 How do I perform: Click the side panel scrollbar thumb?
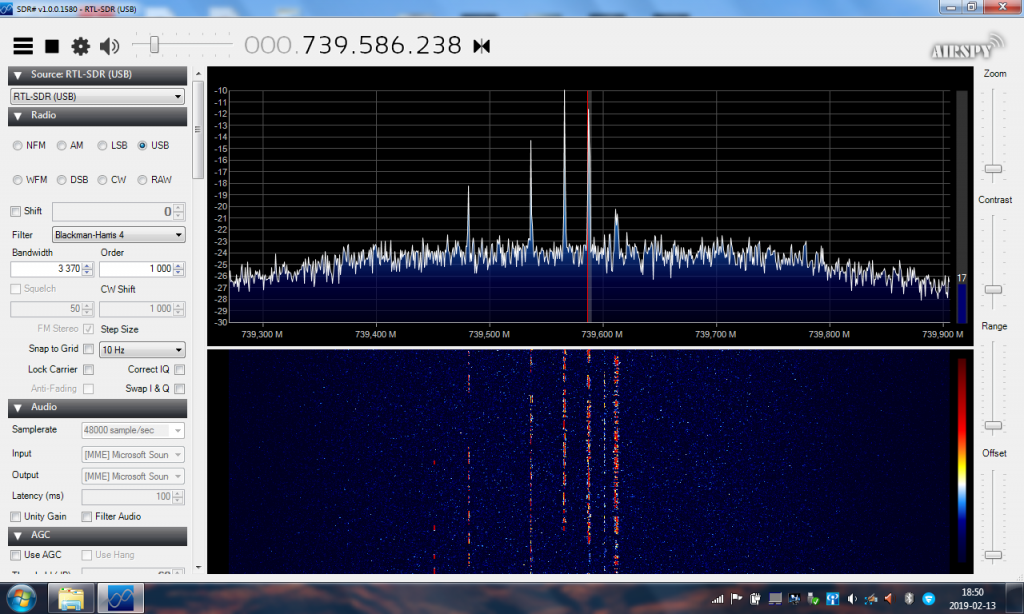(x=198, y=129)
